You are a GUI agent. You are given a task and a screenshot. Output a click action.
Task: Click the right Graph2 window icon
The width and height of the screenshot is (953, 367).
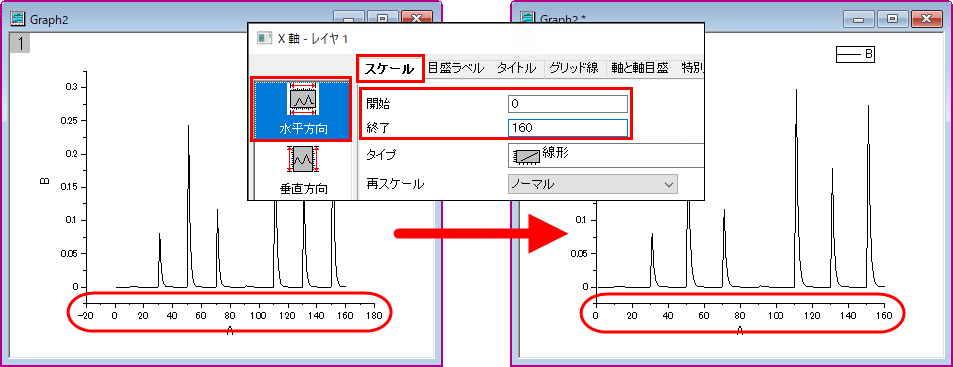point(528,18)
